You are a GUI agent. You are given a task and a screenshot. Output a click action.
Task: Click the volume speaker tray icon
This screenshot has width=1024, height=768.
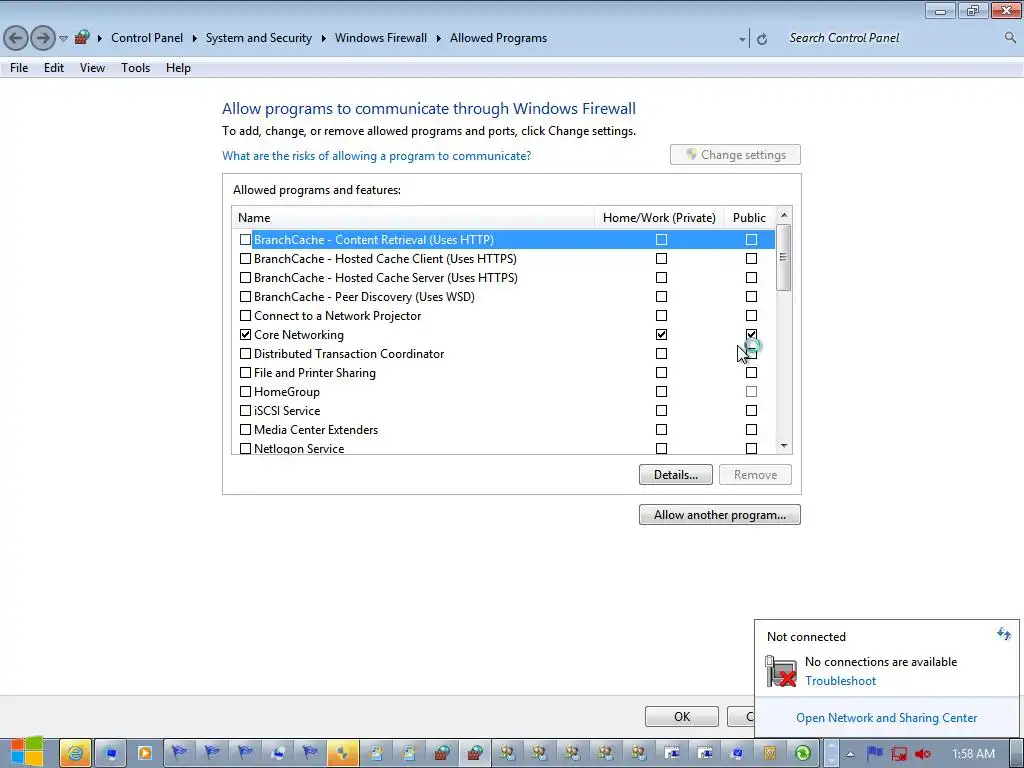point(923,754)
